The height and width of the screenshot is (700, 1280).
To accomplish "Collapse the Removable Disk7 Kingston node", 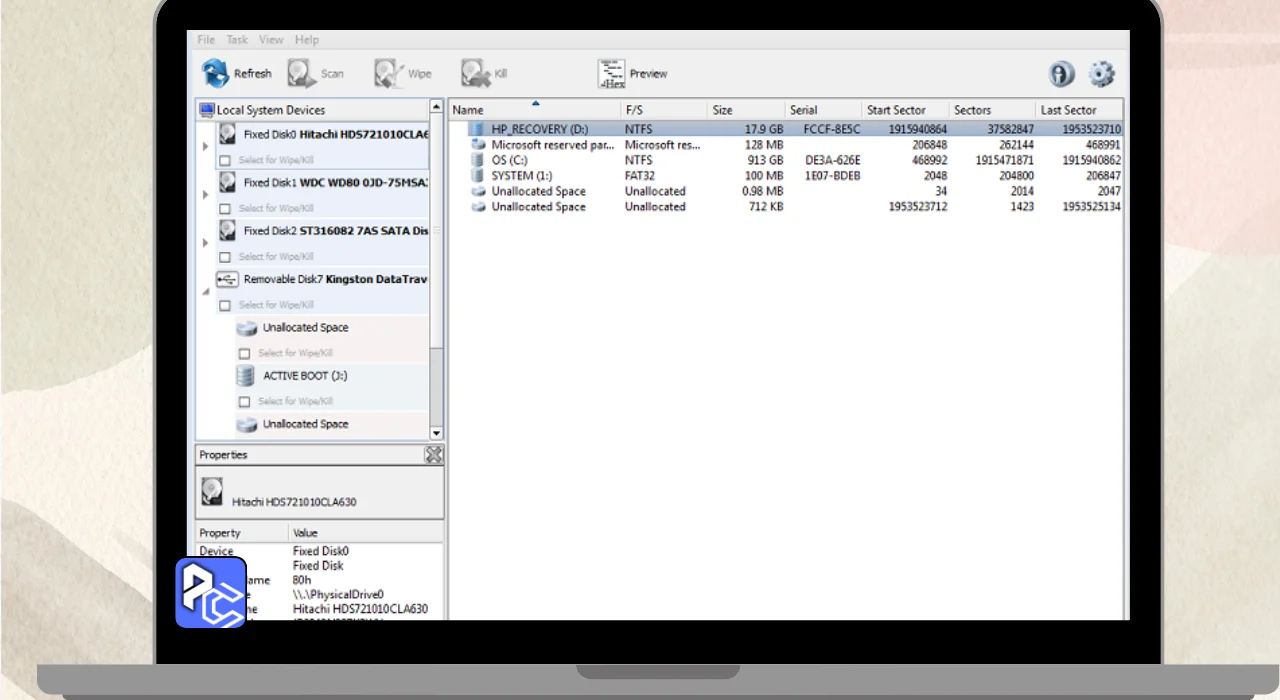I will tap(206, 291).
